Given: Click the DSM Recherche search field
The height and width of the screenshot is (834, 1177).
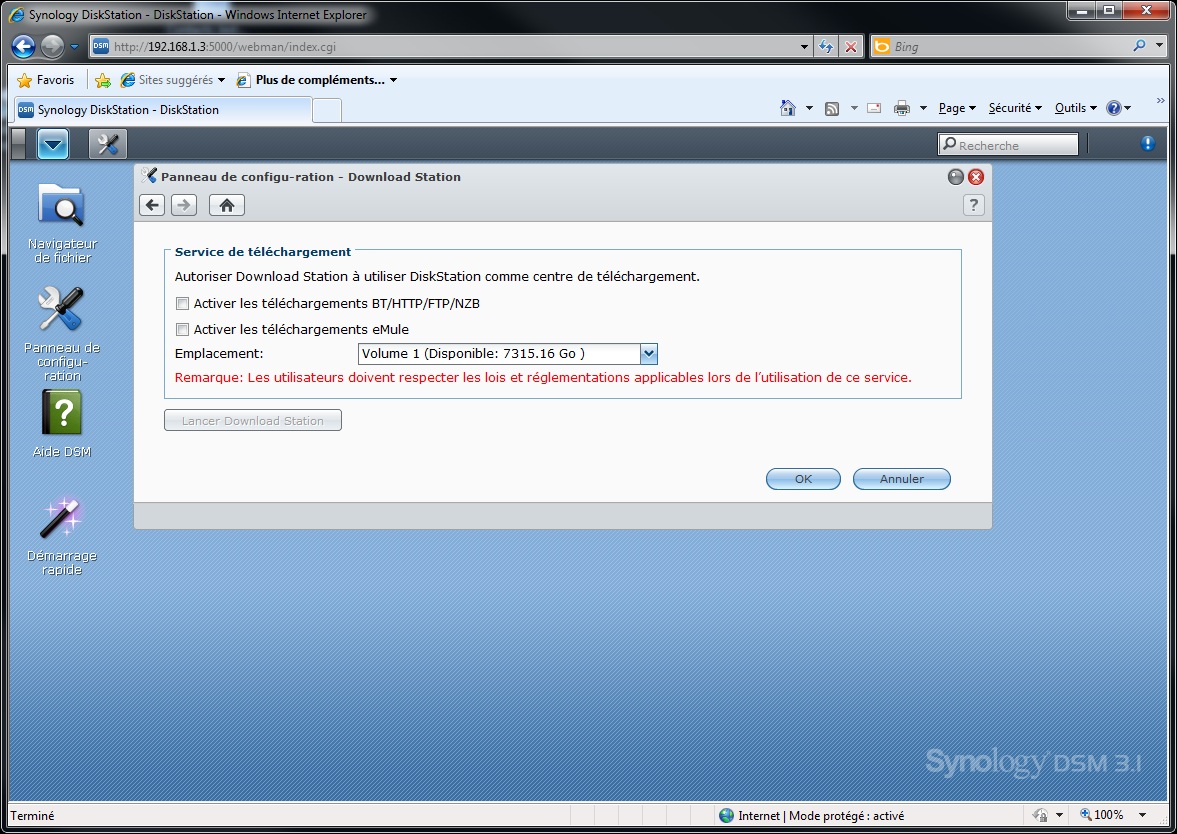Looking at the screenshot, I should 1007,145.
